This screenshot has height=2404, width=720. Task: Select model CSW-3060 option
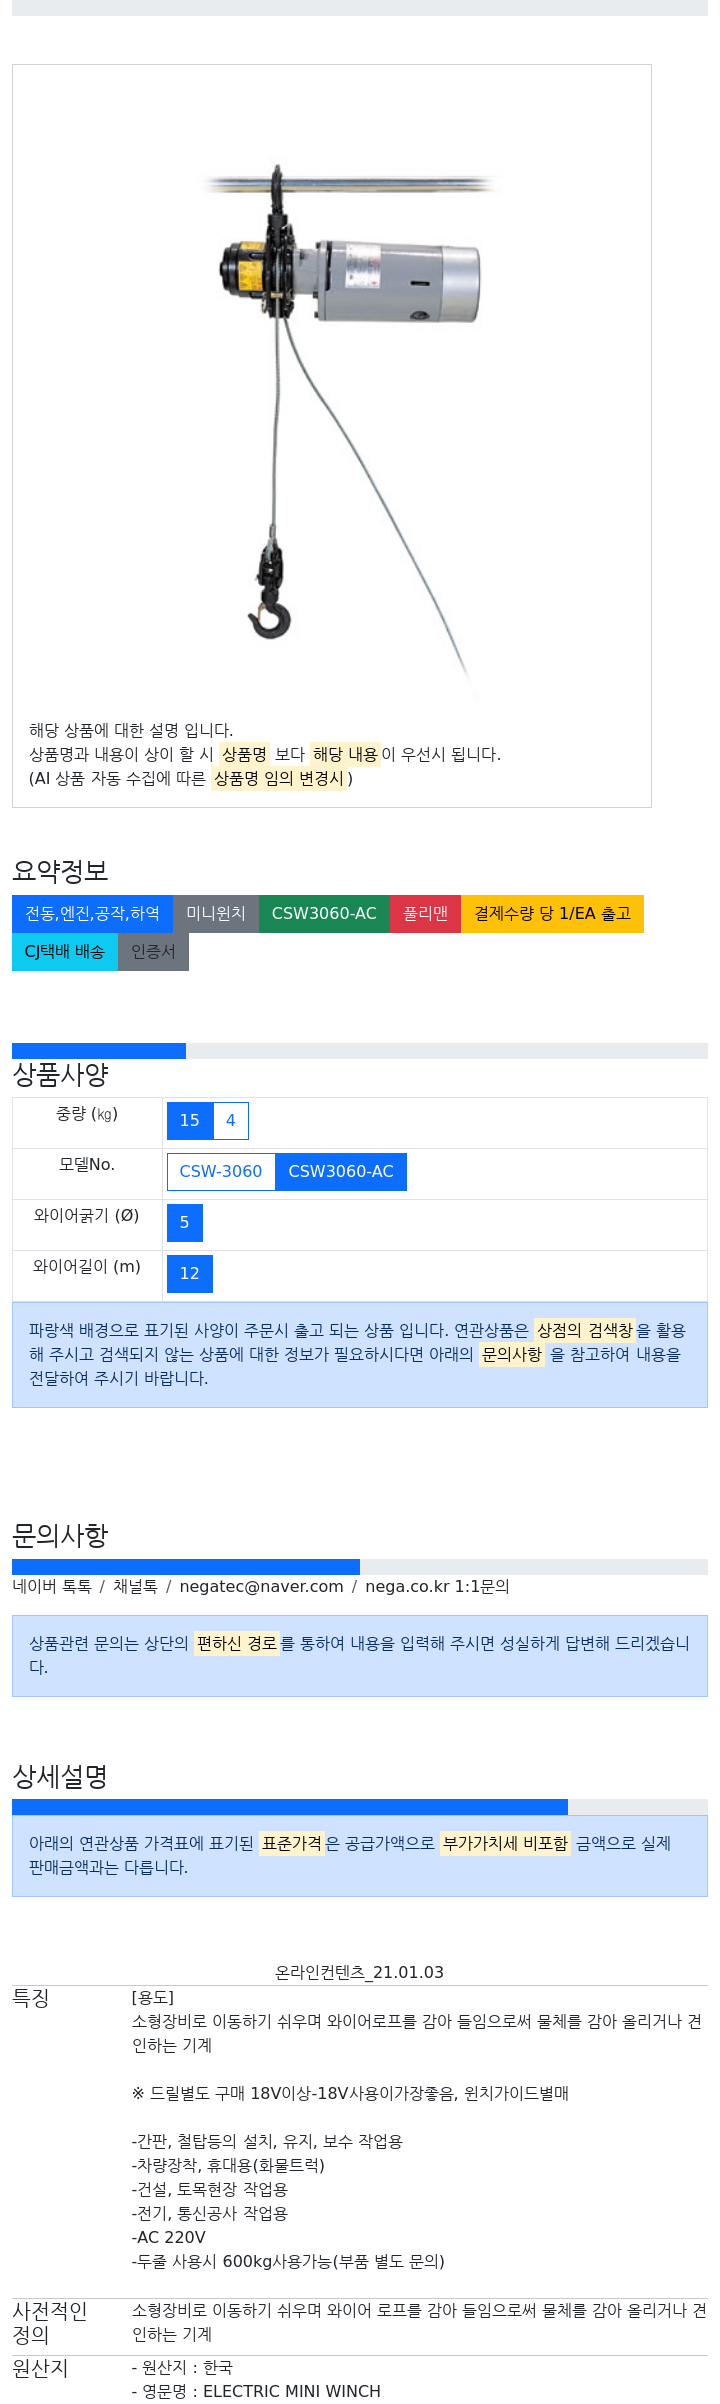click(221, 1172)
